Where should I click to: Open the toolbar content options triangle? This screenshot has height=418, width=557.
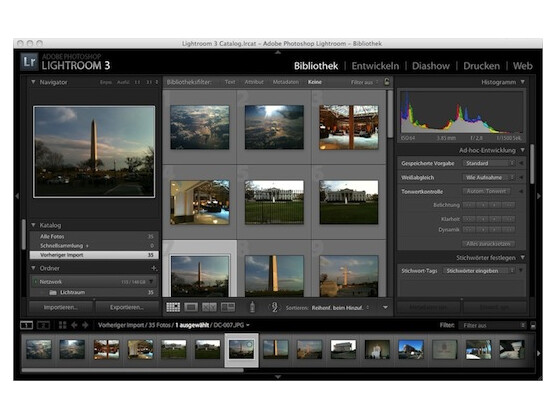[x=385, y=308]
